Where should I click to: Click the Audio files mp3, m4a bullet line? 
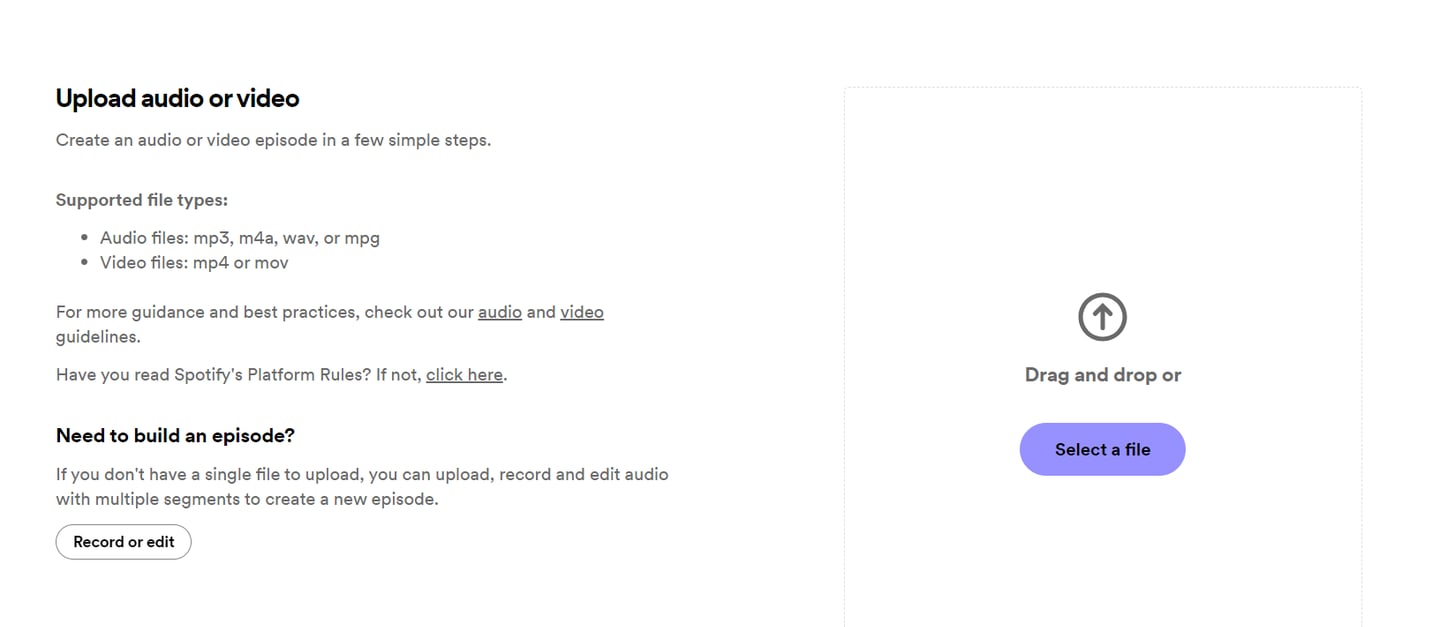click(x=240, y=238)
